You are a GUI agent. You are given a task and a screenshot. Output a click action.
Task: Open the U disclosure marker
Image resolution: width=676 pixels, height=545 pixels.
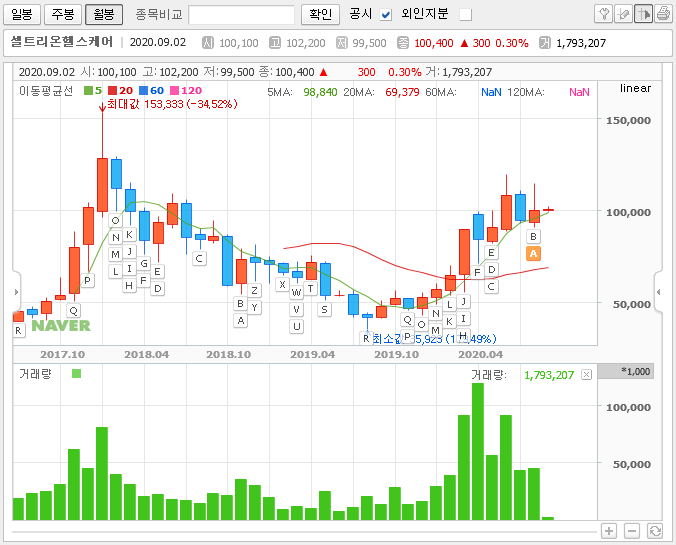(x=296, y=326)
